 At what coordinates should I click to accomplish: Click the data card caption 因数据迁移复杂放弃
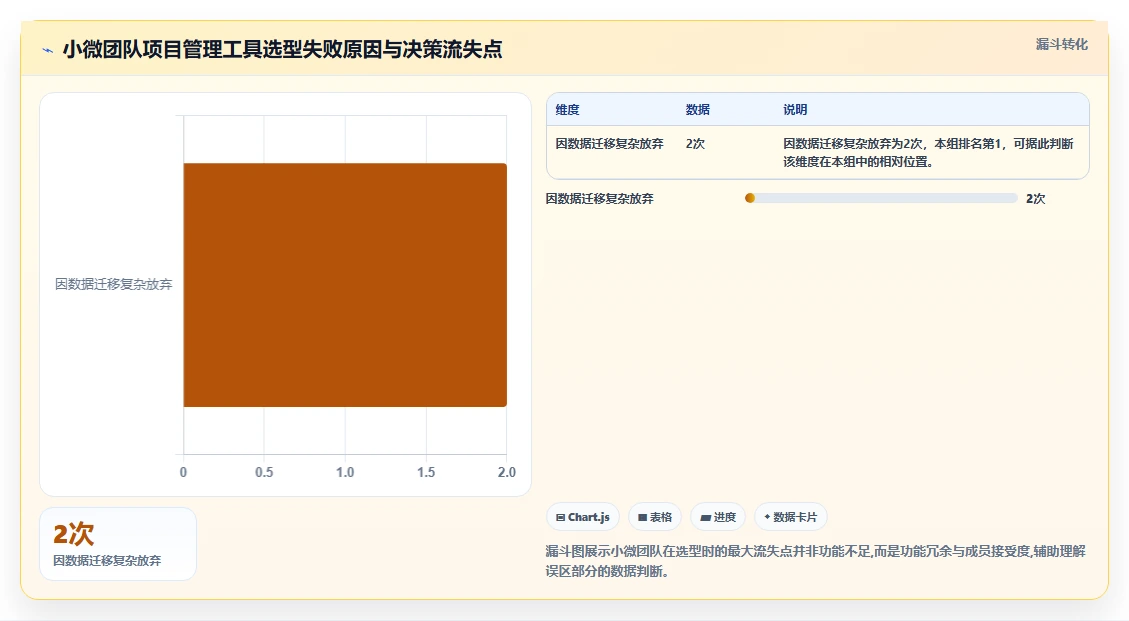(x=107, y=560)
